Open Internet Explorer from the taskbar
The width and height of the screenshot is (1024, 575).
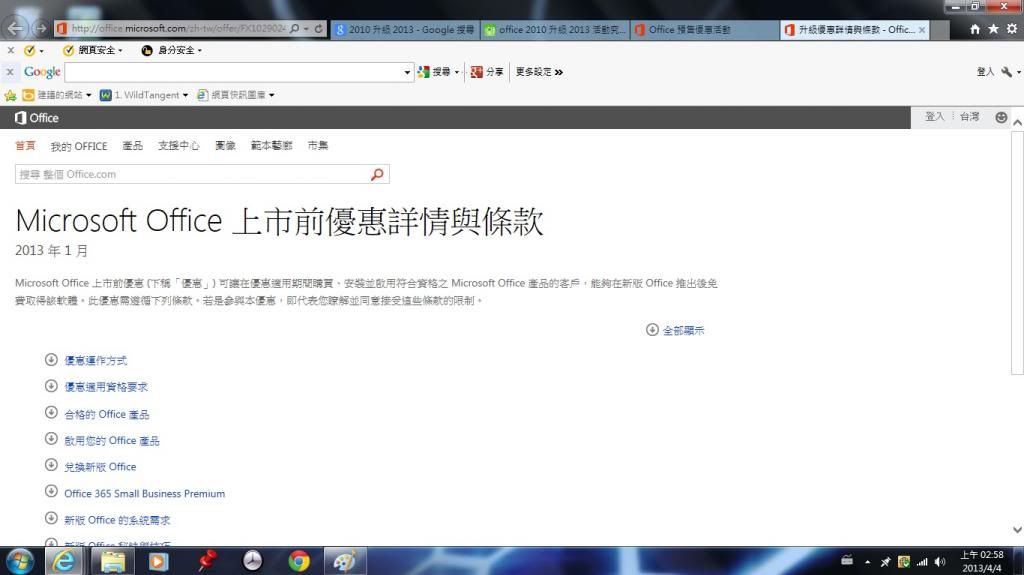click(63, 561)
